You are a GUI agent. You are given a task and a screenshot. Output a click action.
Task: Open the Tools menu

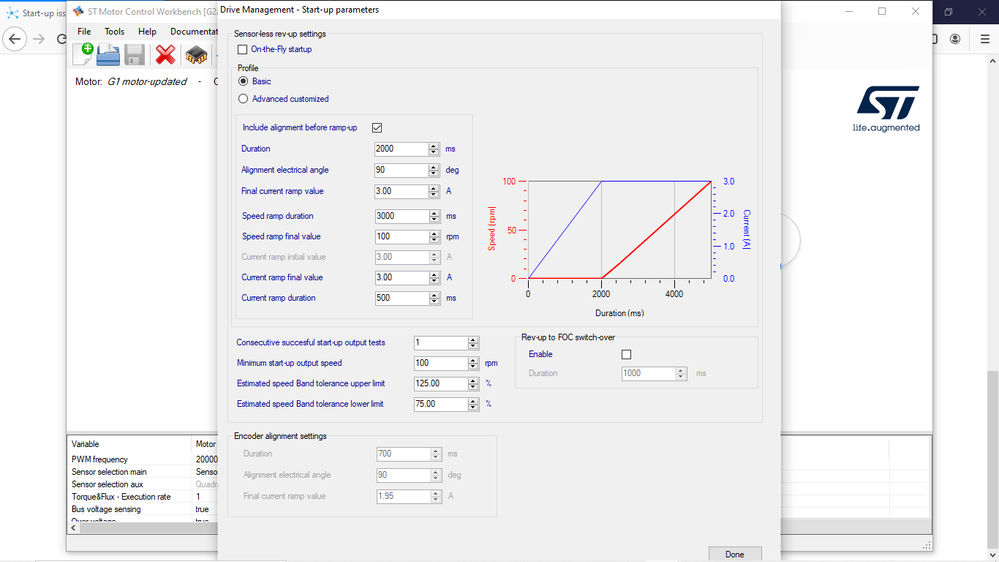tap(115, 31)
